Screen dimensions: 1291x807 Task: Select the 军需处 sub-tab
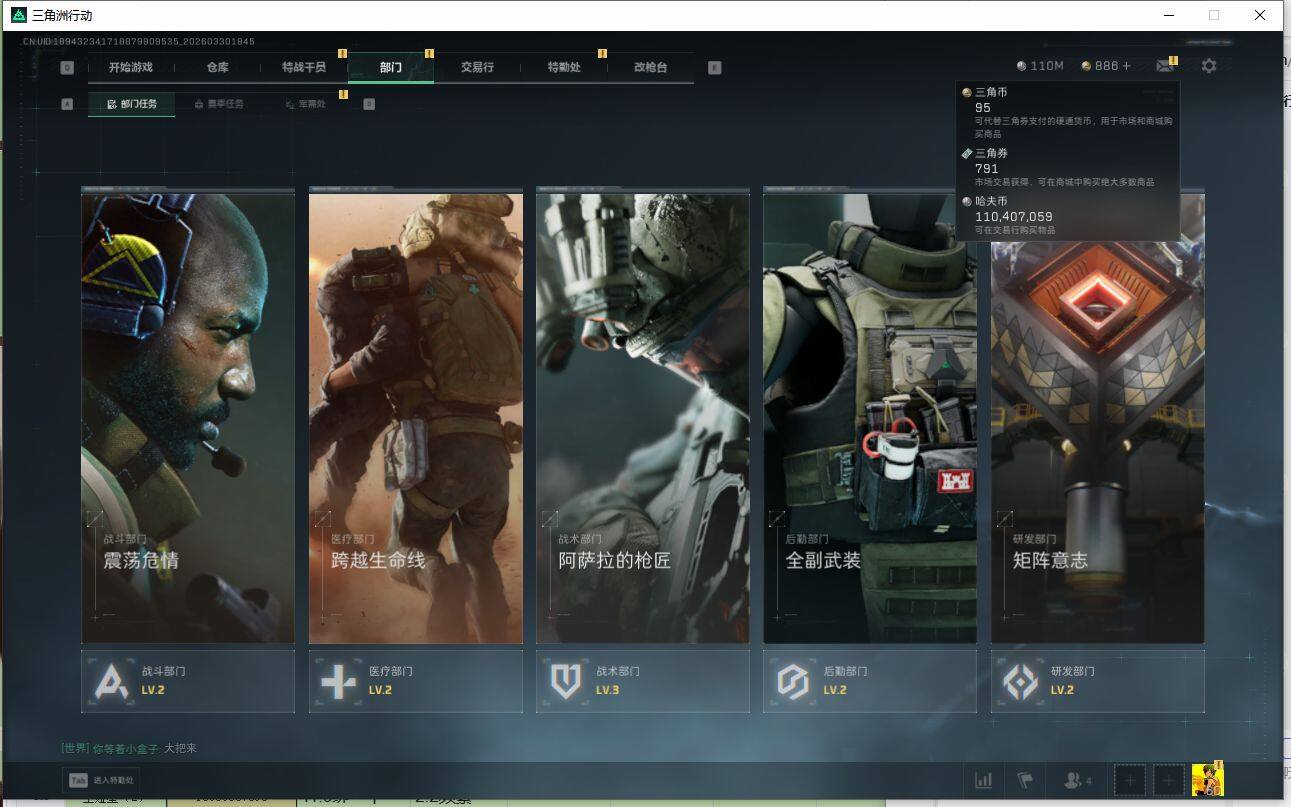305,104
